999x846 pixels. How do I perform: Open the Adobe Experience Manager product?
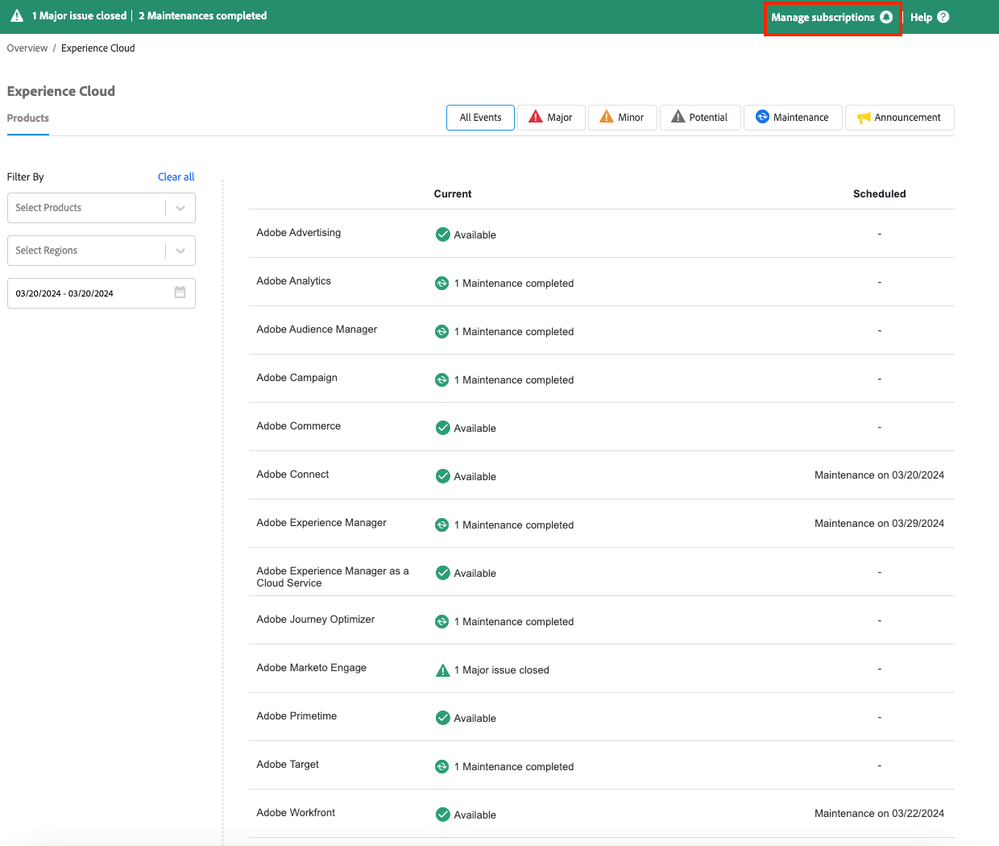pyautogui.click(x=322, y=523)
